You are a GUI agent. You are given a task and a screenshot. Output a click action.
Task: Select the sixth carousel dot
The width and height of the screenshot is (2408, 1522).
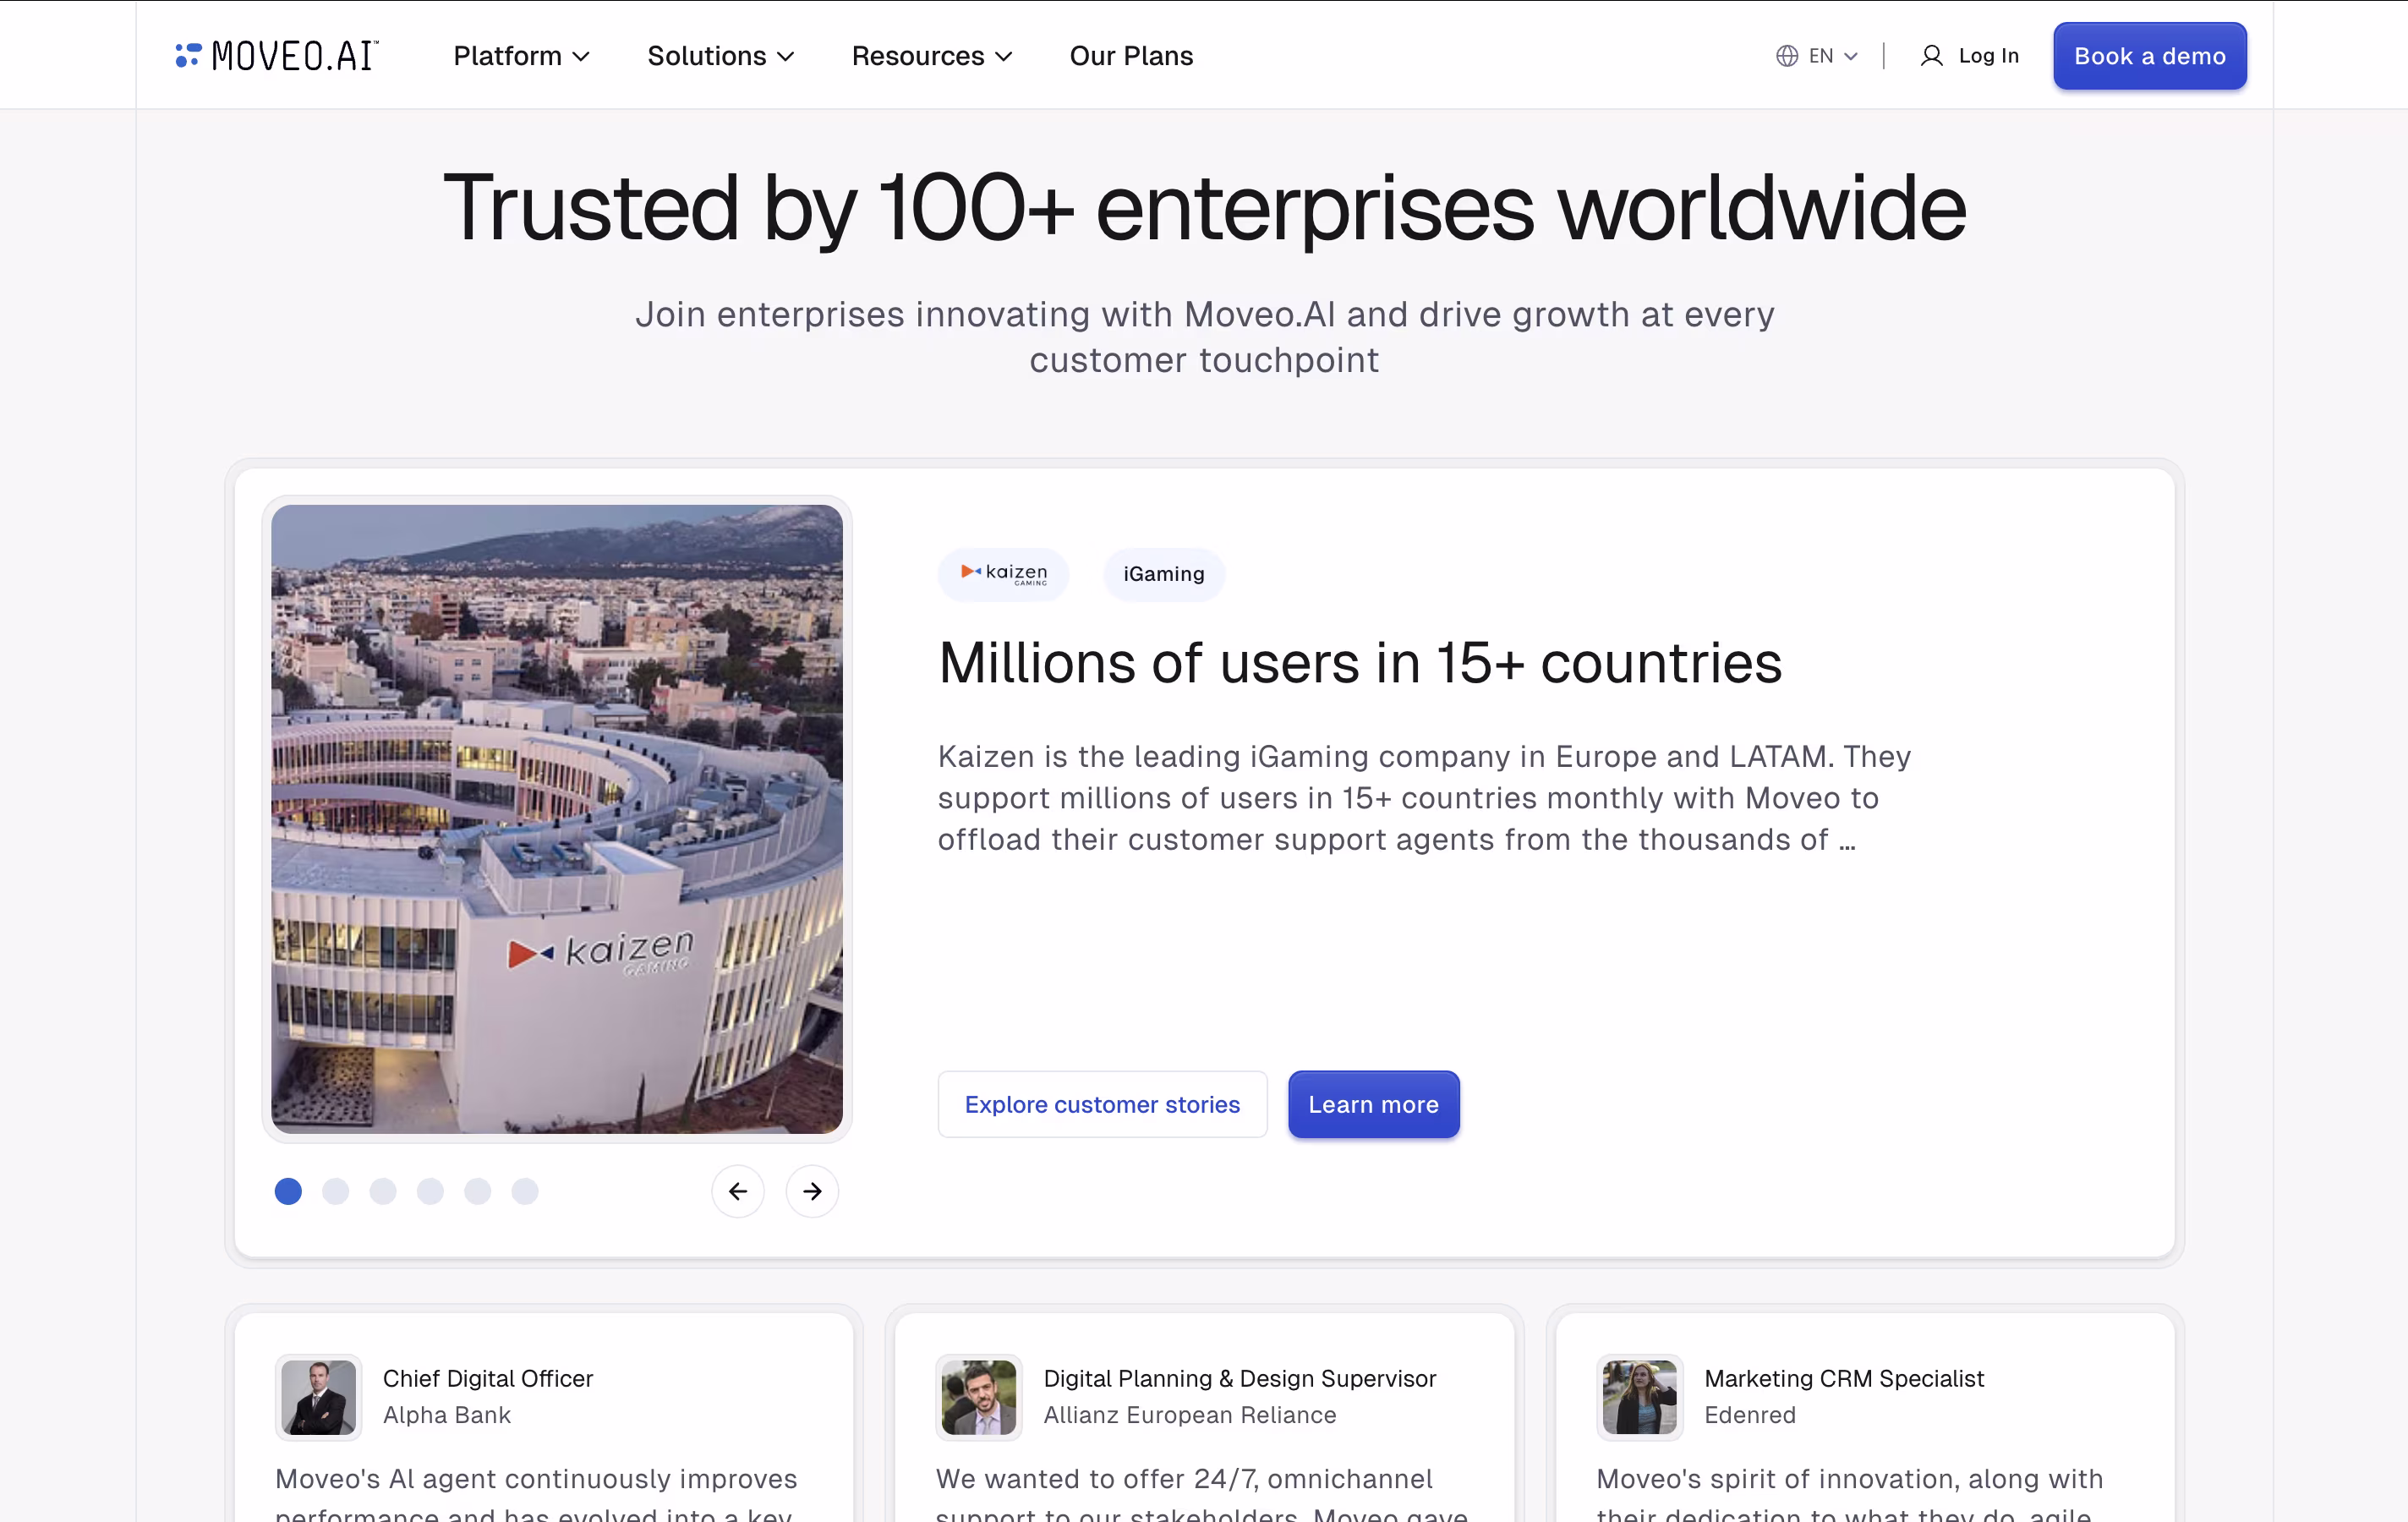(525, 1191)
